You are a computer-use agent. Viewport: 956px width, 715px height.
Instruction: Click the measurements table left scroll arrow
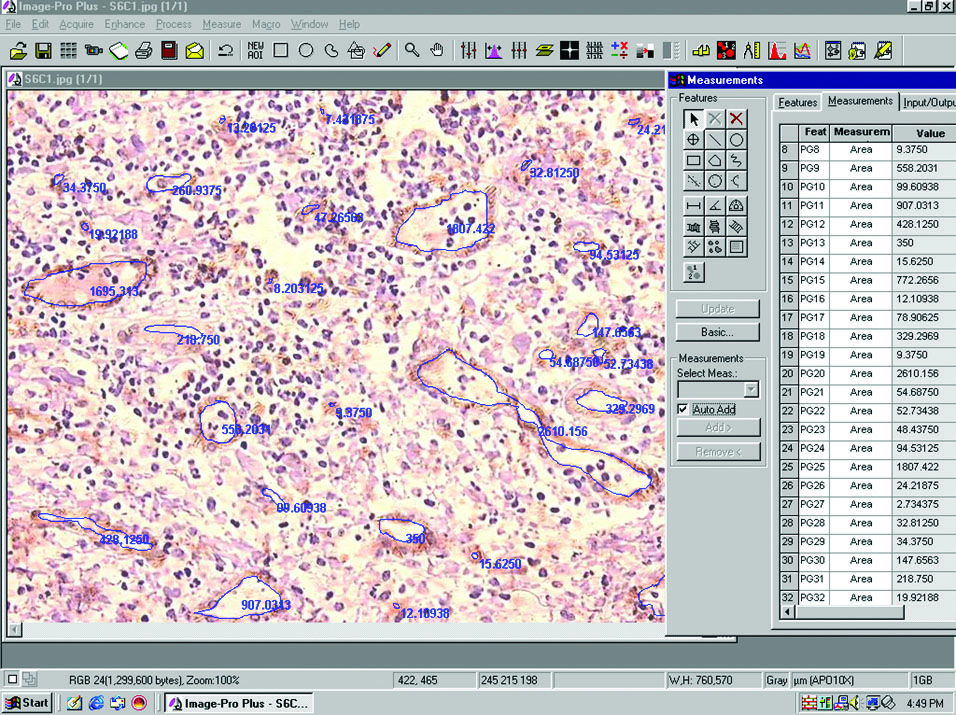788,611
